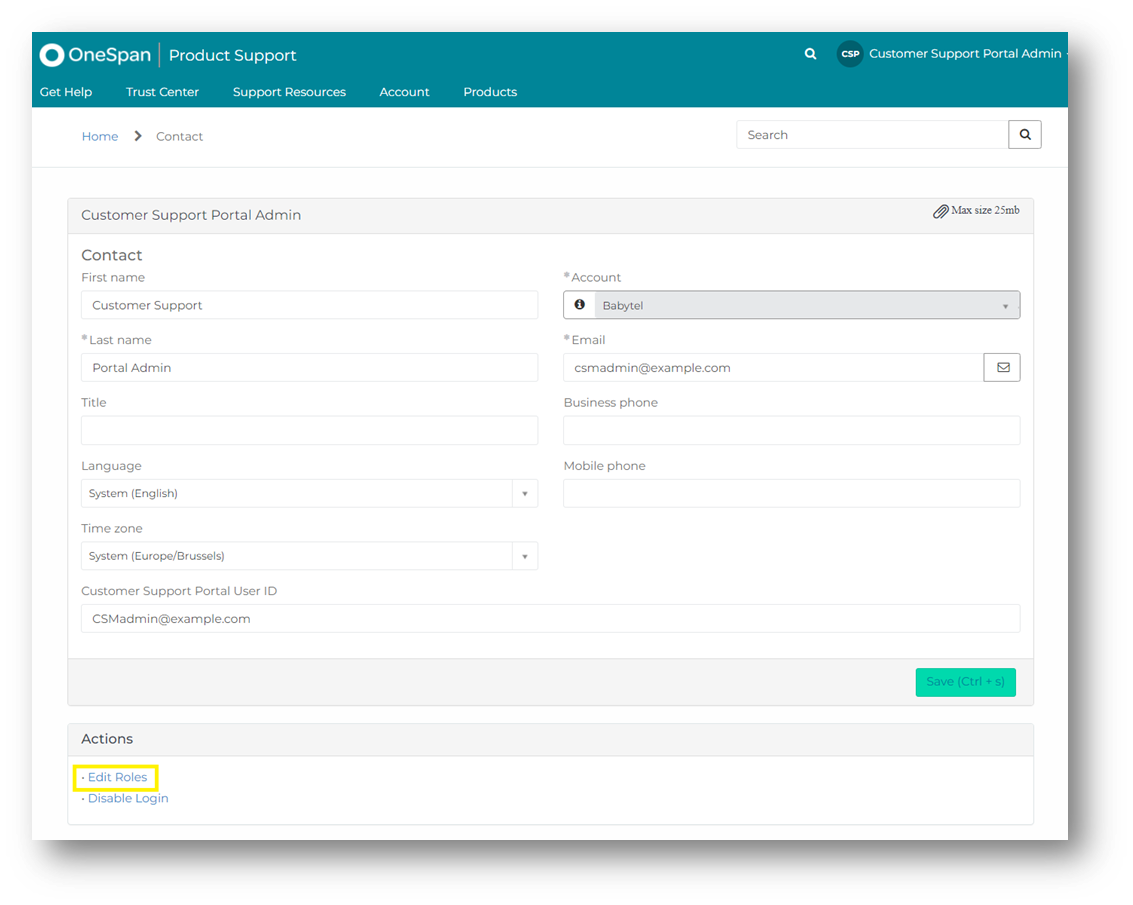Click the Last name field
Image resolution: width=1133 pixels, height=905 pixels.
(x=309, y=367)
